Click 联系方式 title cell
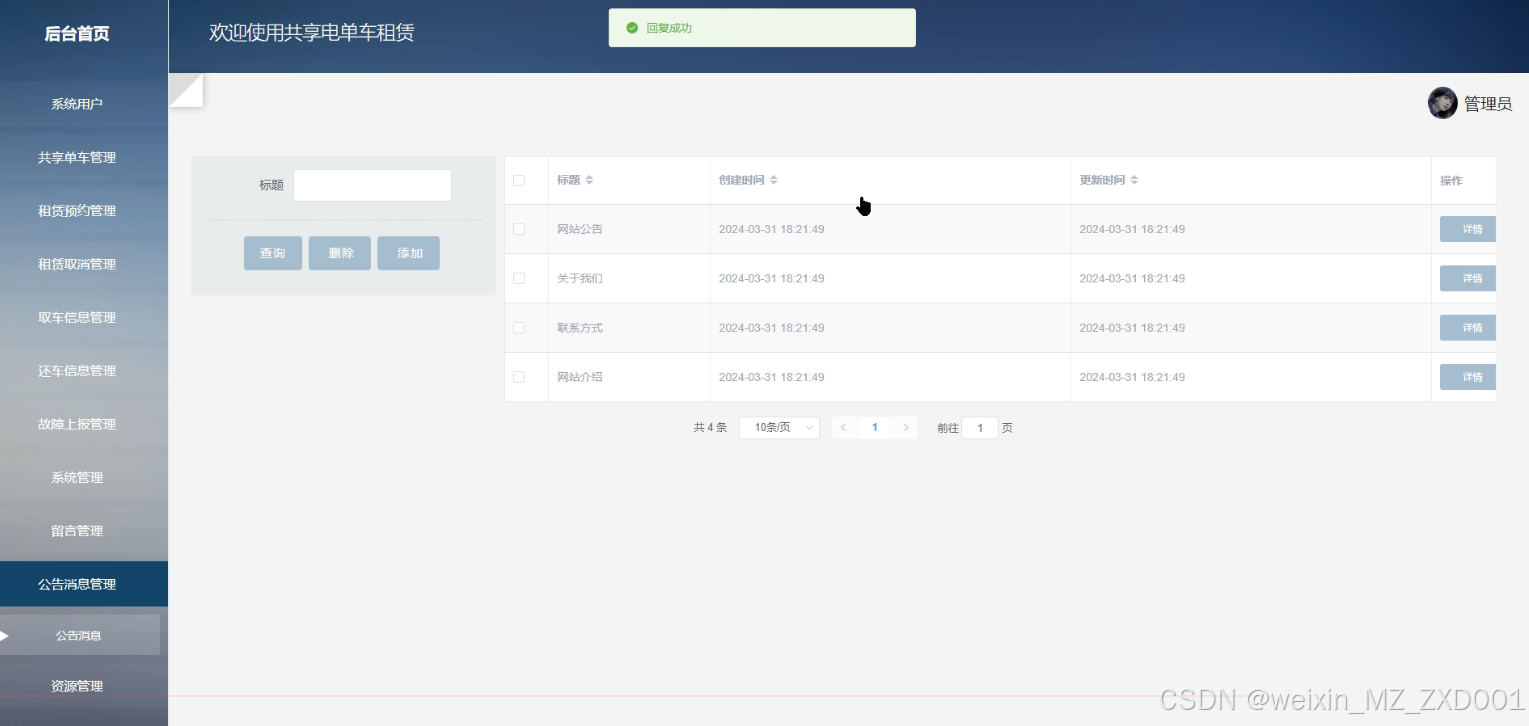Screen dimensions: 1529x726 pos(580,328)
